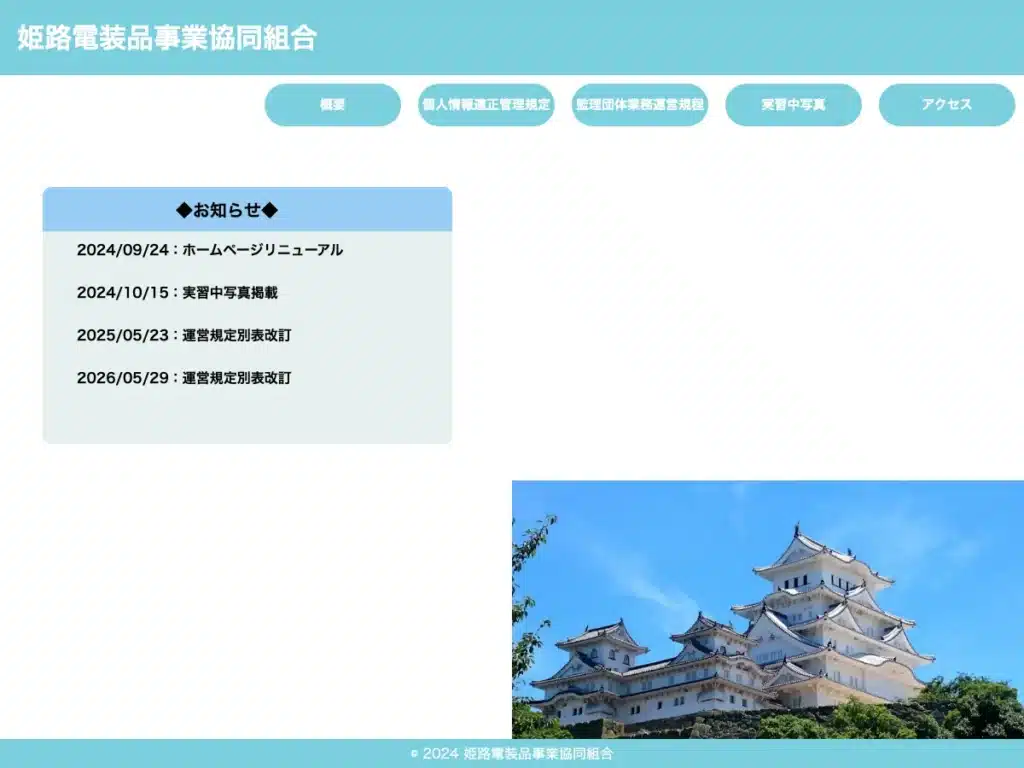Click the 姫路電装品事業協同組合 site title in header
1024x768 pixels.
pos(167,38)
